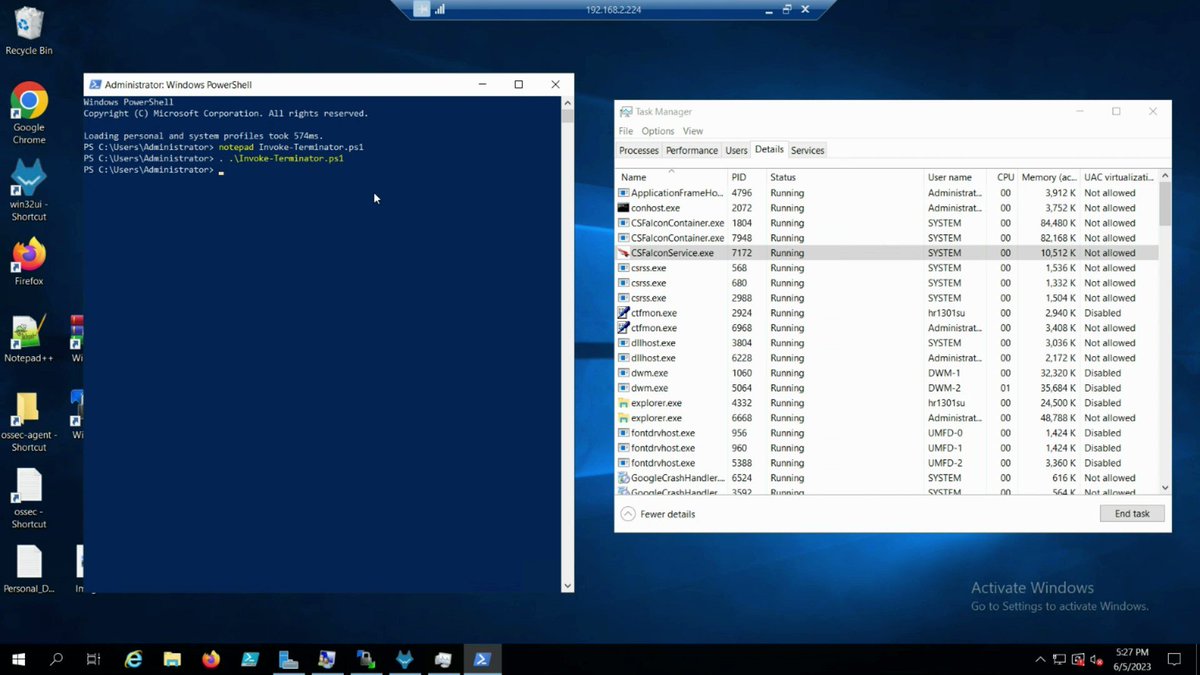Restore the remote session from connection bar
Image resolution: width=1200 pixels, height=675 pixels.
[786, 9]
